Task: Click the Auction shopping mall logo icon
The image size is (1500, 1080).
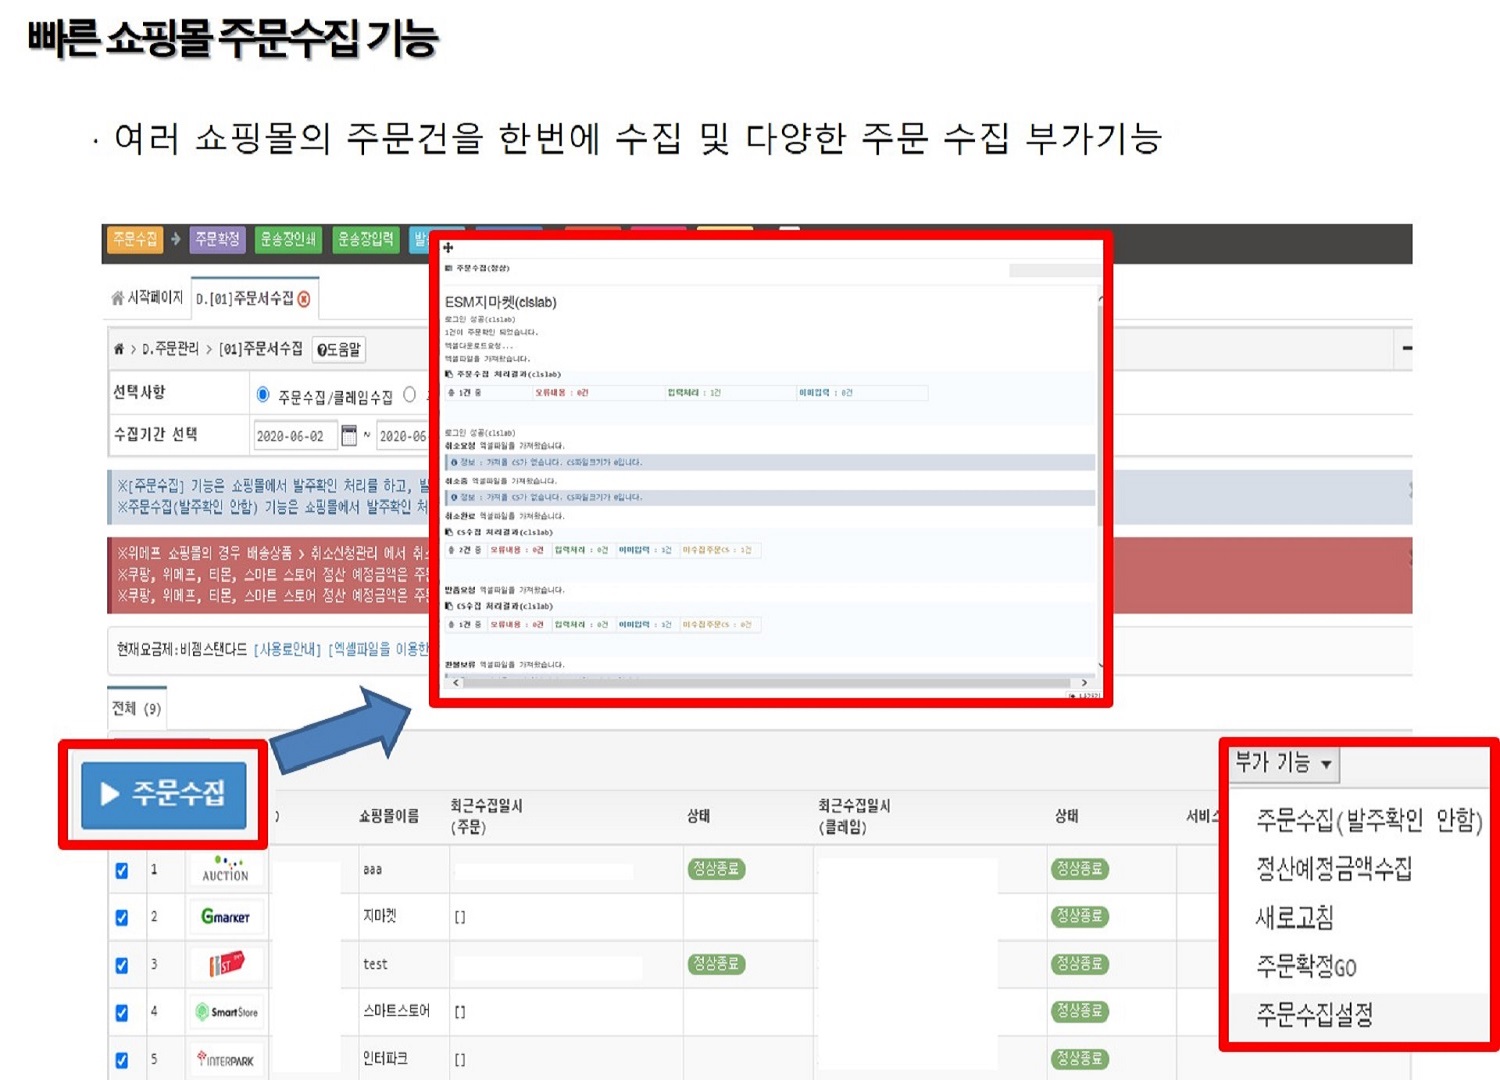Action: coord(225,868)
